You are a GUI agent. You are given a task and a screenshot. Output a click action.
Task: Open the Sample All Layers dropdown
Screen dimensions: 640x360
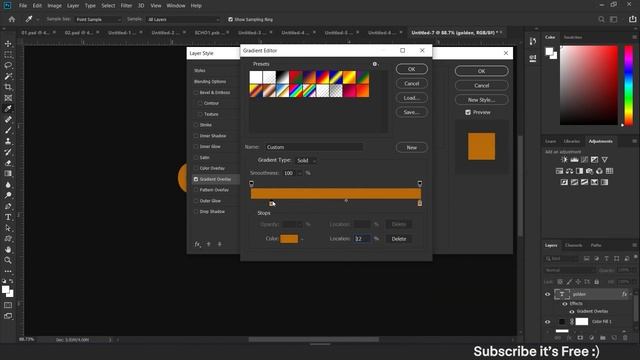tap(183, 20)
